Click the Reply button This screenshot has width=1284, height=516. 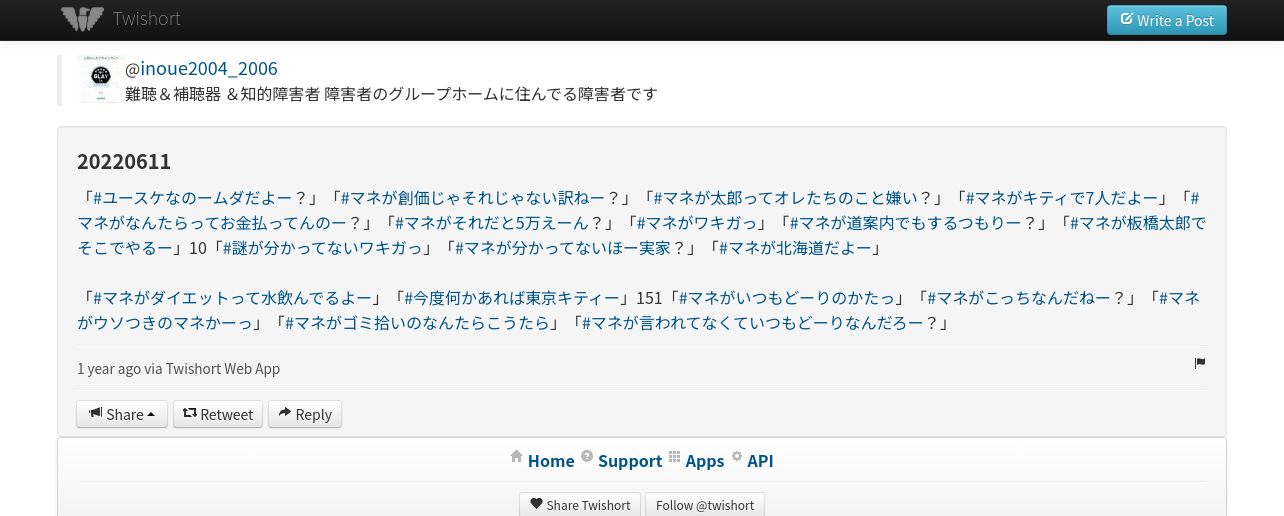click(x=305, y=414)
